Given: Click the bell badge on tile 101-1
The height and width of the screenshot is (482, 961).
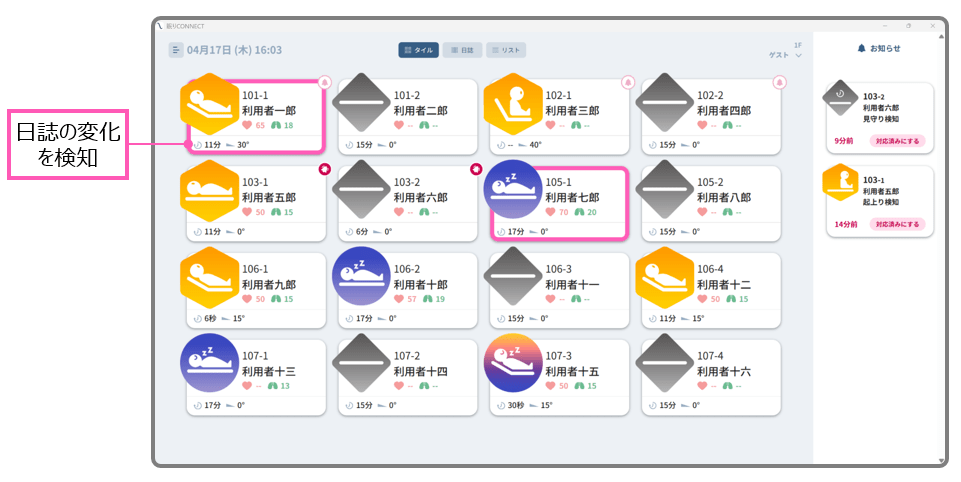Looking at the screenshot, I should pos(324,82).
